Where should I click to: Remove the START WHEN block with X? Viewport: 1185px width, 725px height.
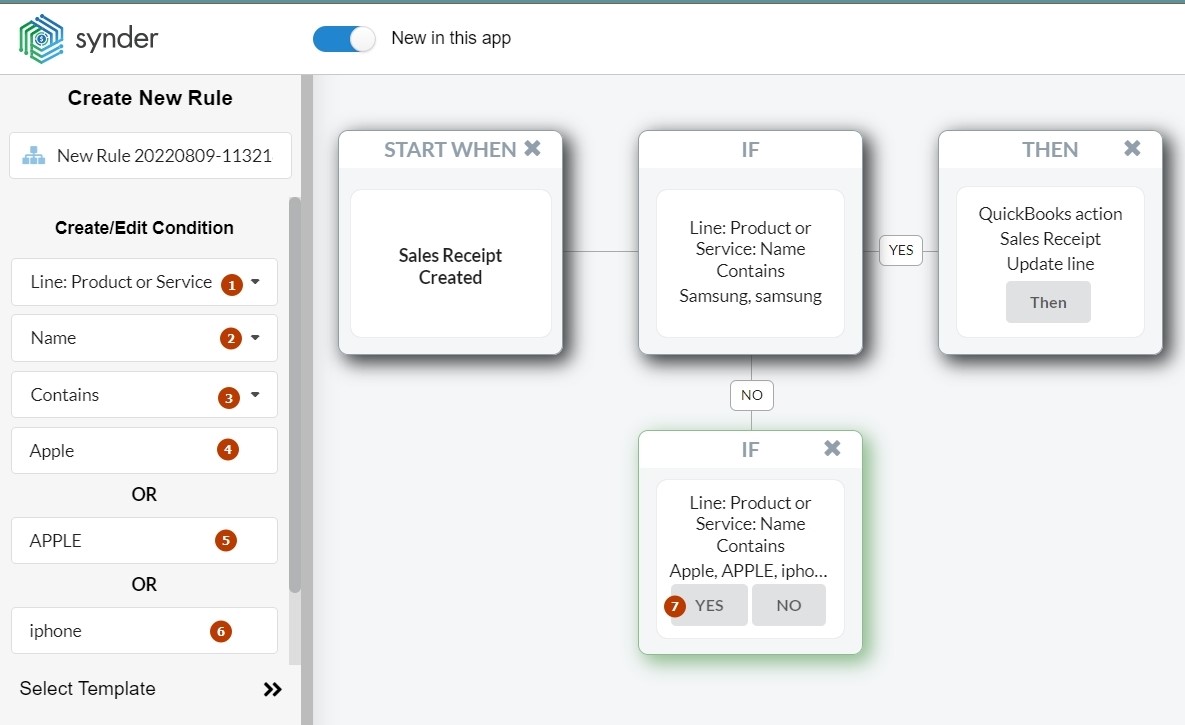pos(532,149)
